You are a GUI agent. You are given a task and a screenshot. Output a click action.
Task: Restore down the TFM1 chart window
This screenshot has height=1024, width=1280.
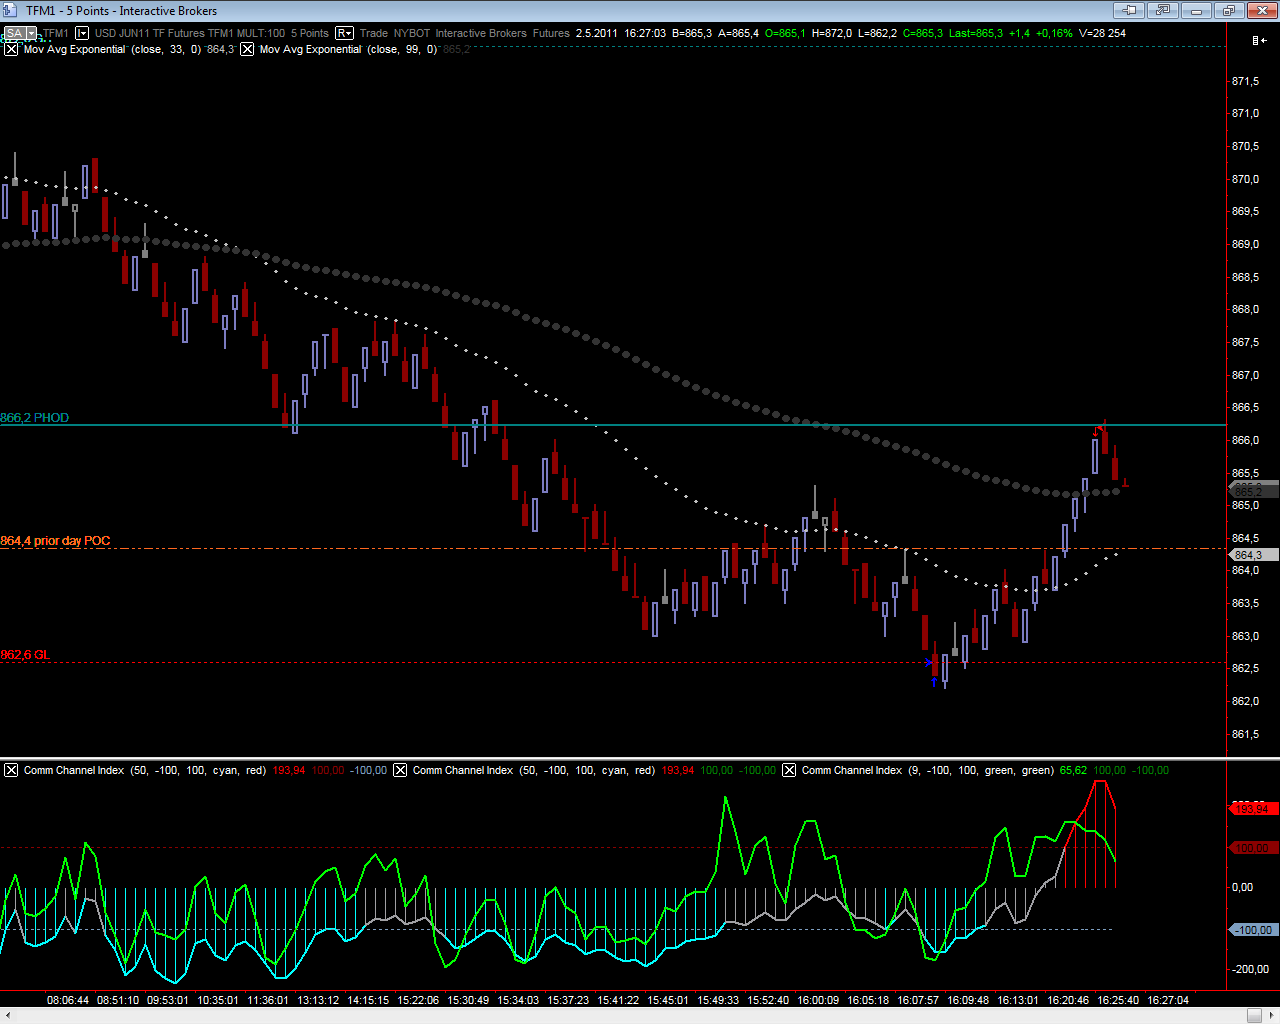pyautogui.click(x=1229, y=10)
